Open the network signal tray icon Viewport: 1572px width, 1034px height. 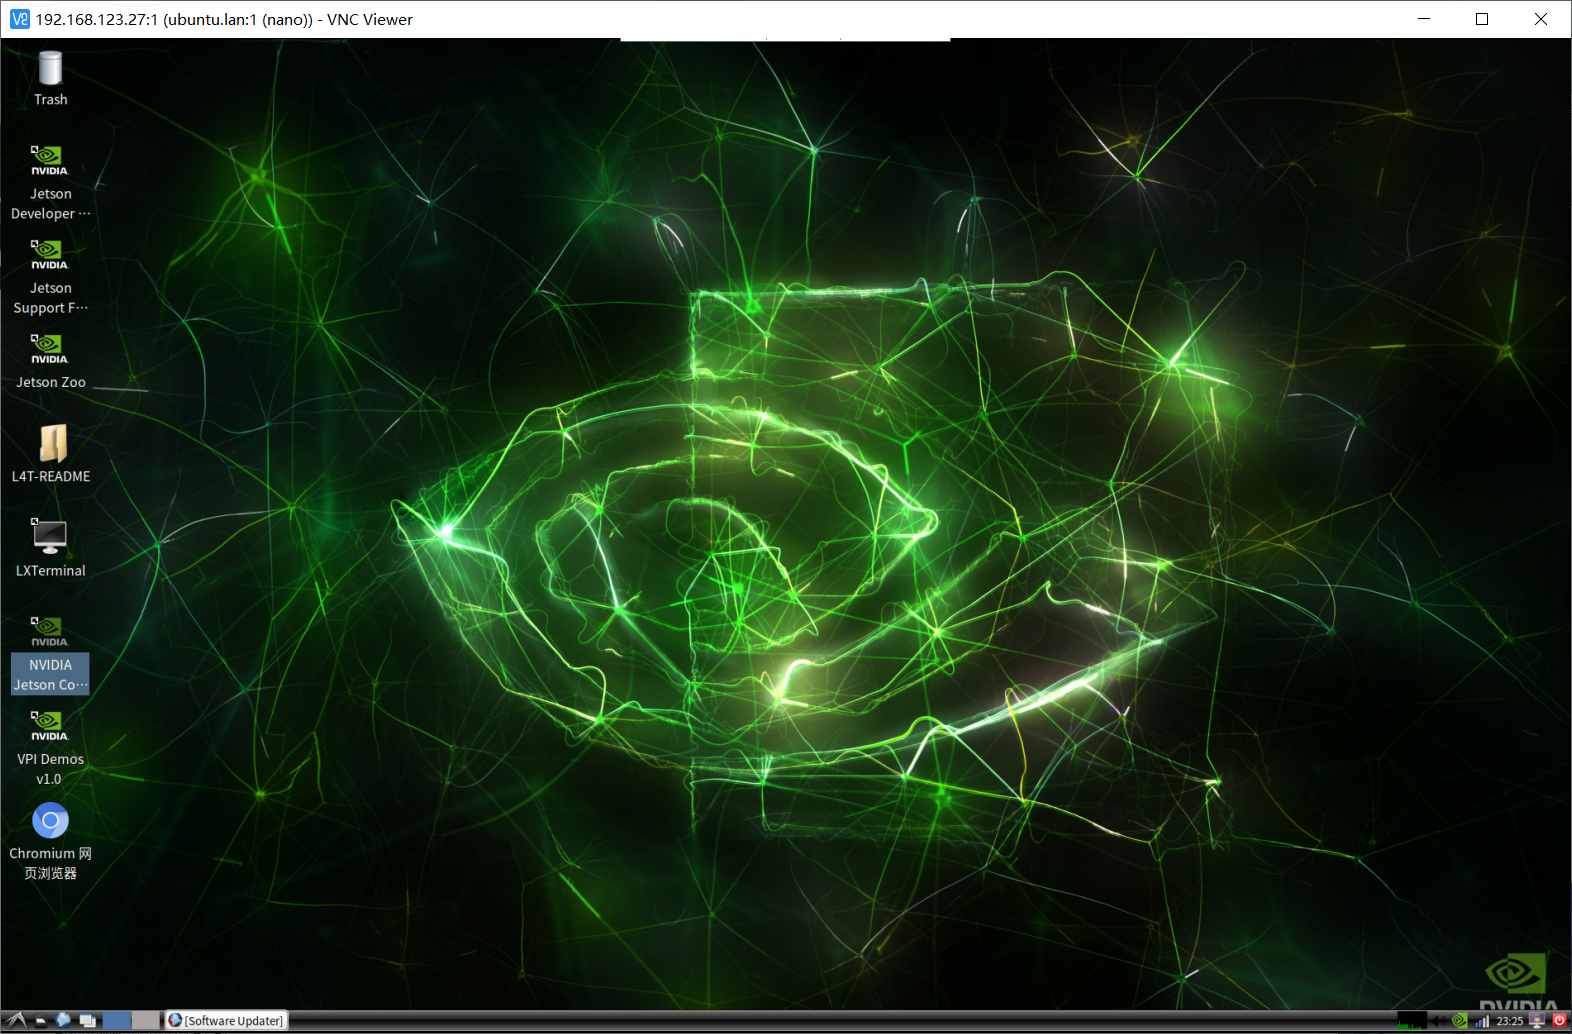coord(1482,1021)
